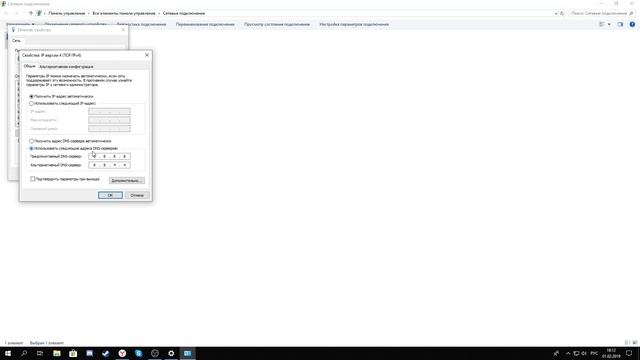The height and width of the screenshot is (360, 640).
Task: Tick the 'Validate settings upon exit' checkbox
Action: point(33,179)
